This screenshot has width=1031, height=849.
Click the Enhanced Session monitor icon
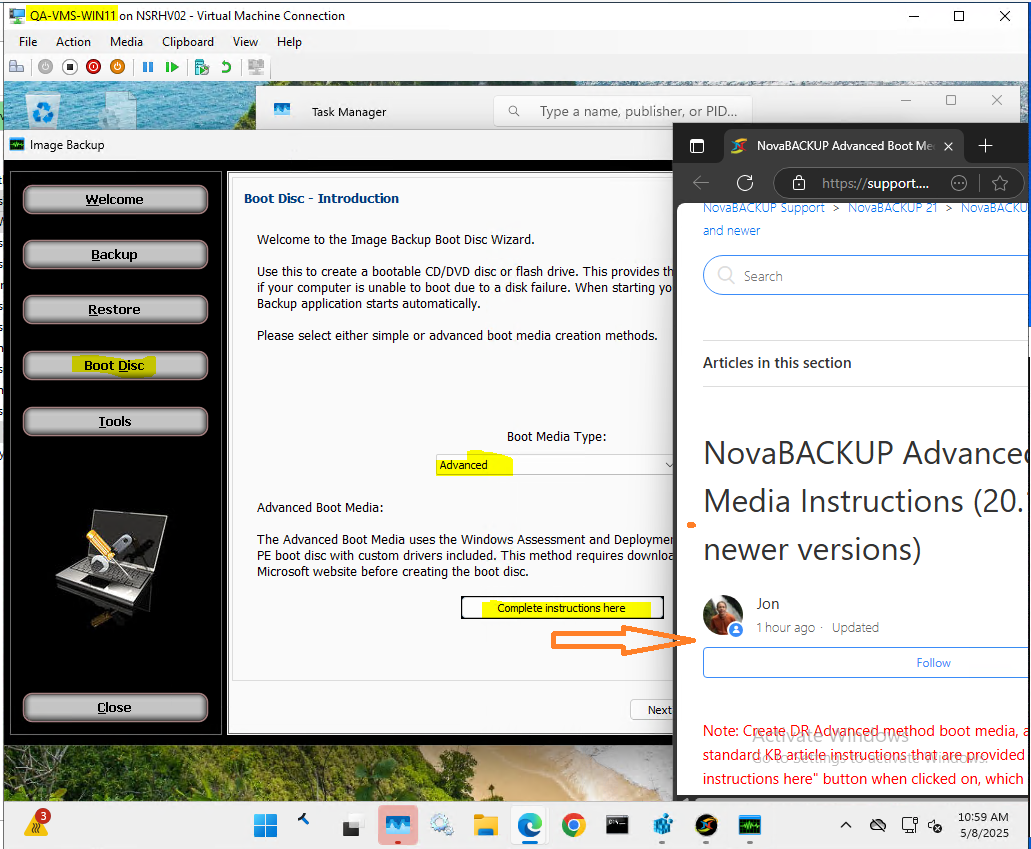[x=256, y=66]
